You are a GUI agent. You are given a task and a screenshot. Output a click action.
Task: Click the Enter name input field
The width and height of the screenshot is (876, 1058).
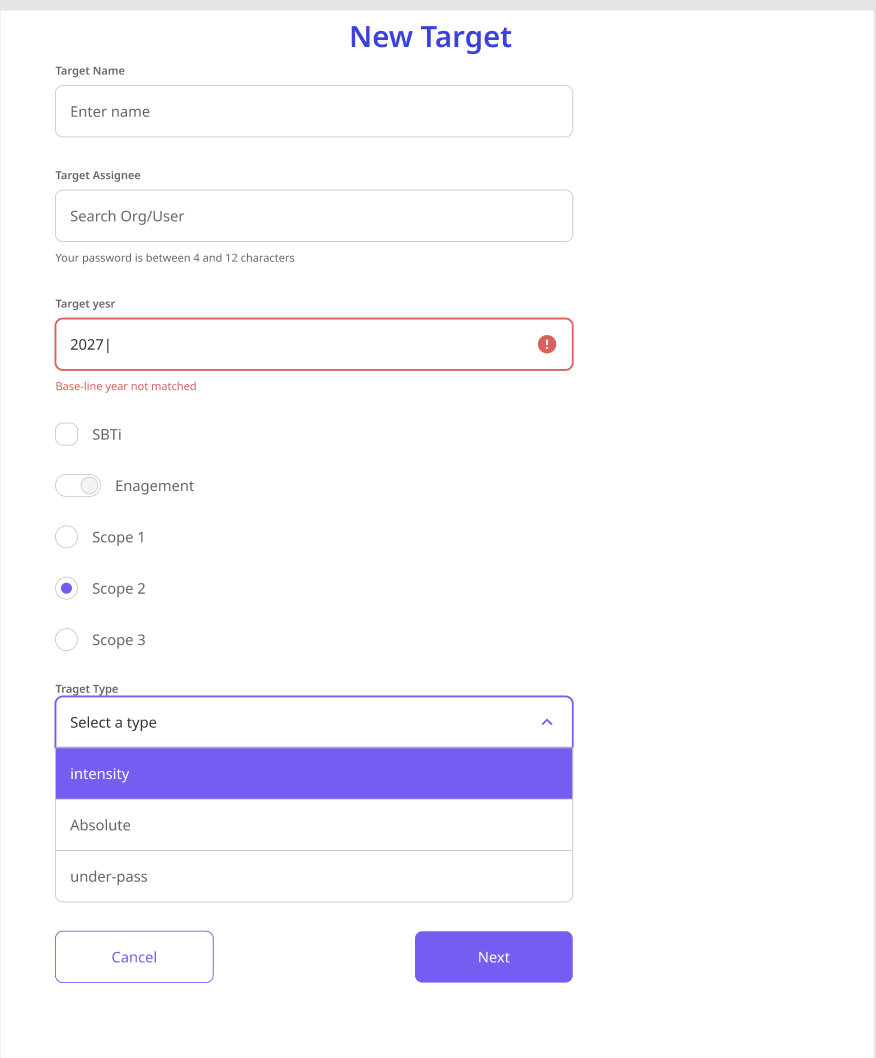314,111
